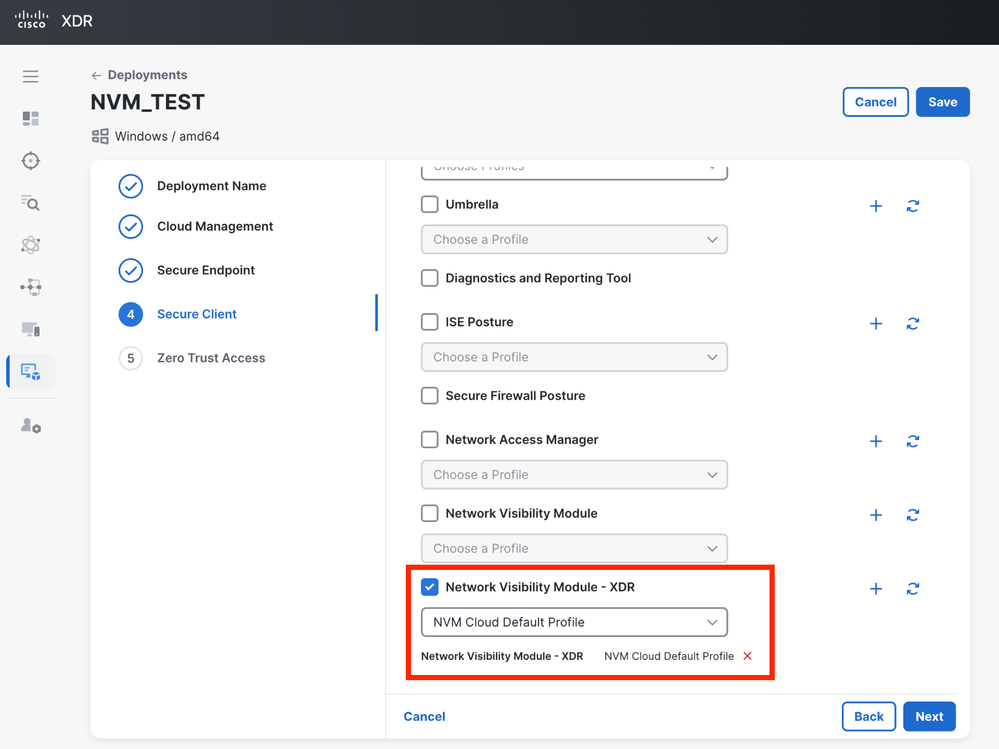Image resolution: width=999 pixels, height=749 pixels.
Task: Click the Next button
Action: (x=929, y=717)
